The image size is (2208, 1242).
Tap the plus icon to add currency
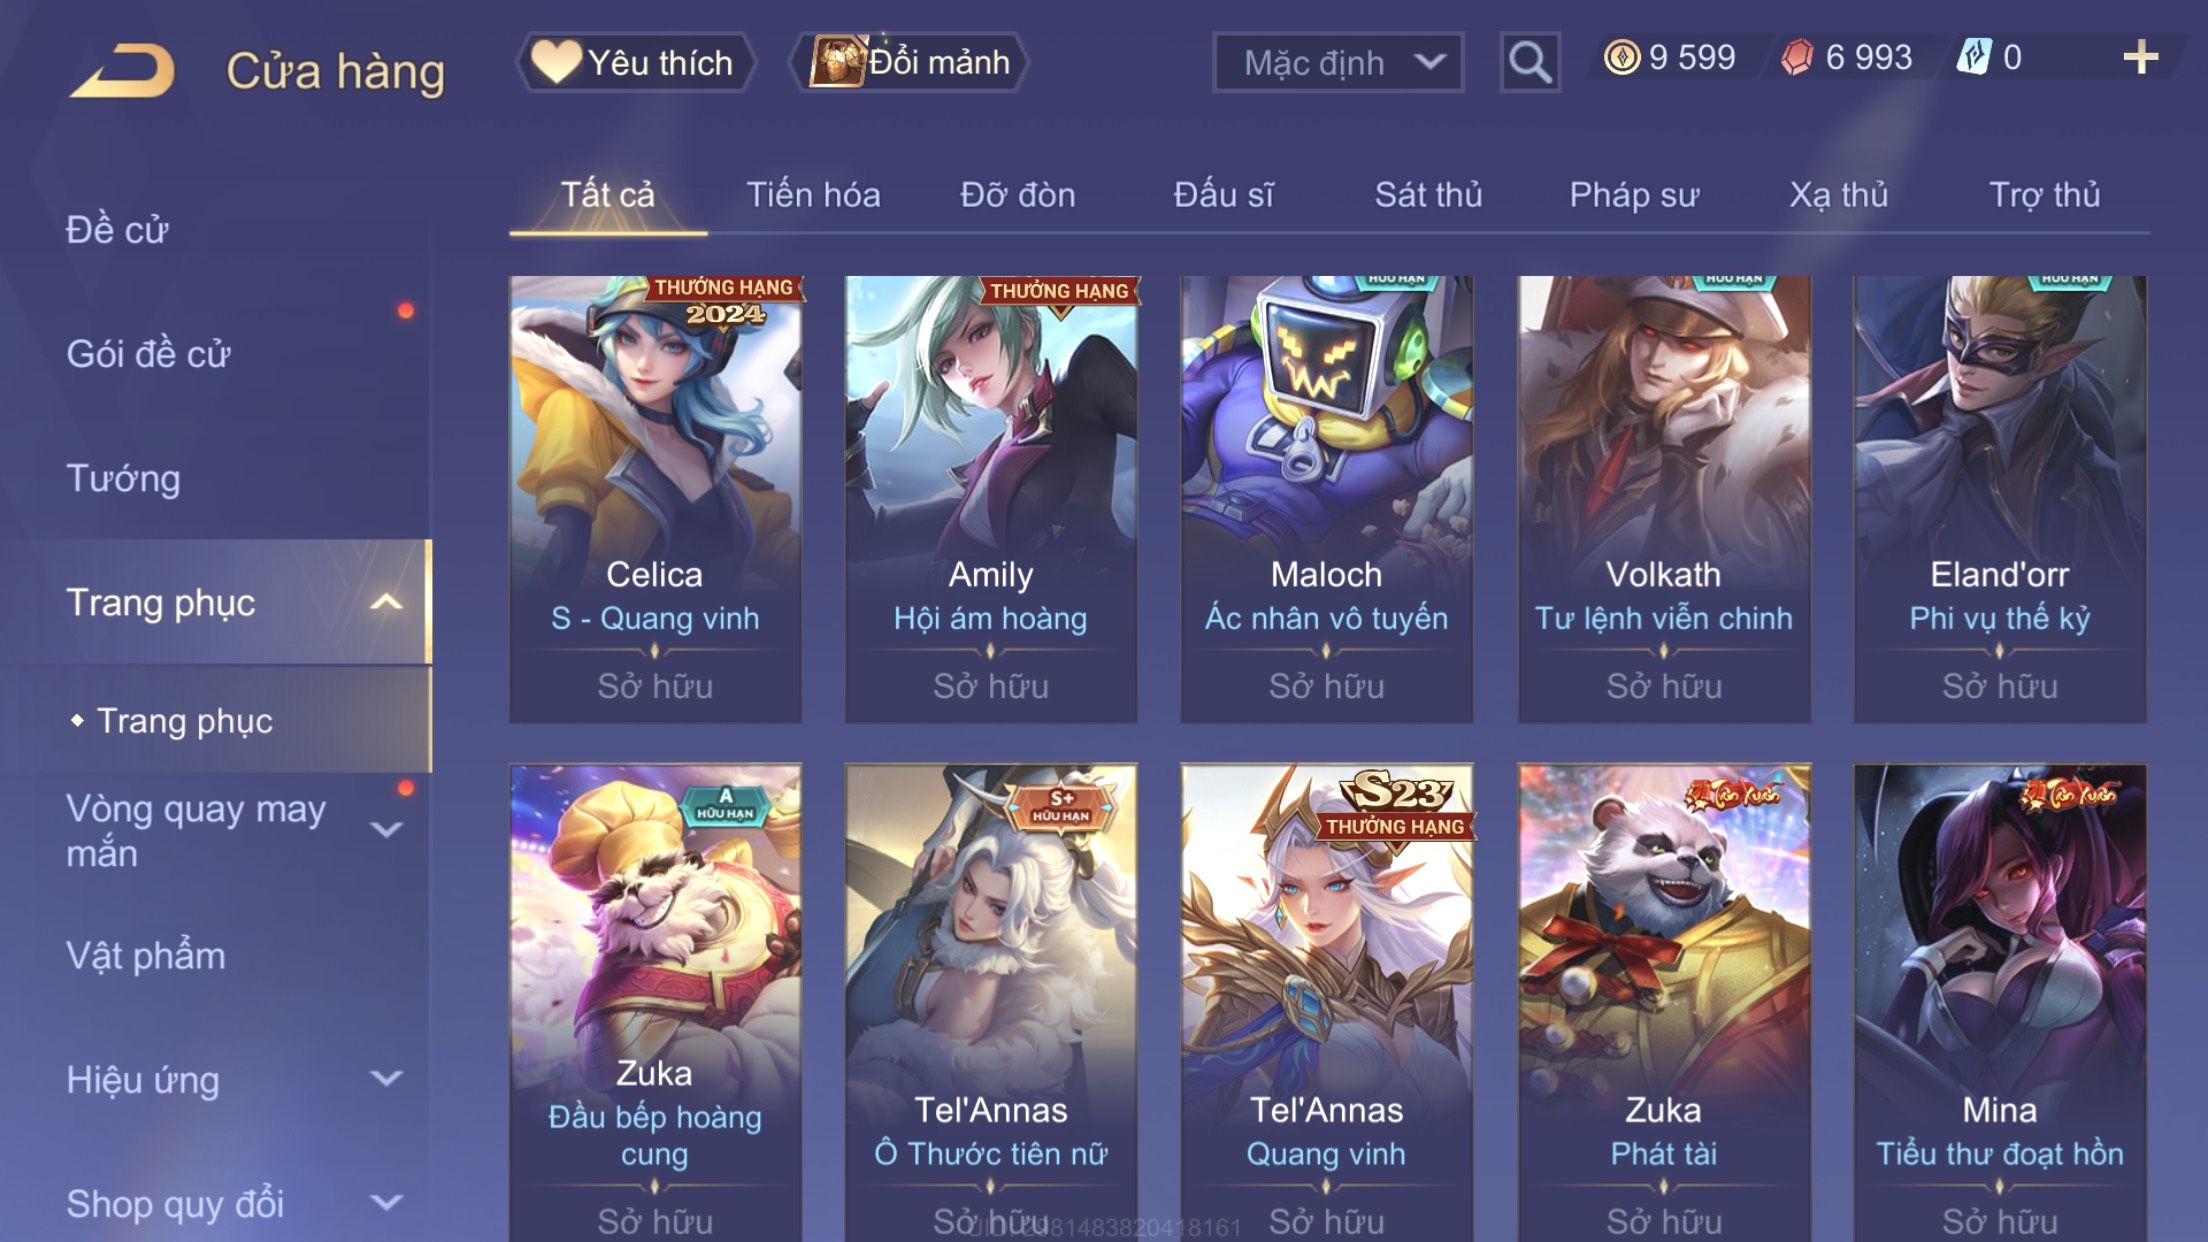(x=2140, y=57)
